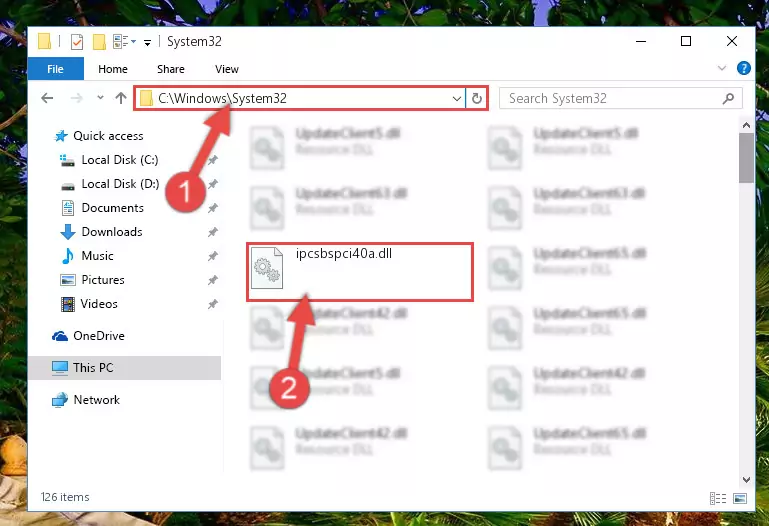769x526 pixels.
Task: Open Documents in sidebar
Action: click(x=112, y=208)
